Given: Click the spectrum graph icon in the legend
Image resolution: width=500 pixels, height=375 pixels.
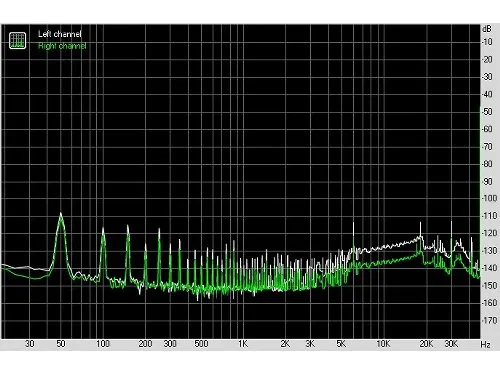Looking at the screenshot, I should tap(17, 40).
